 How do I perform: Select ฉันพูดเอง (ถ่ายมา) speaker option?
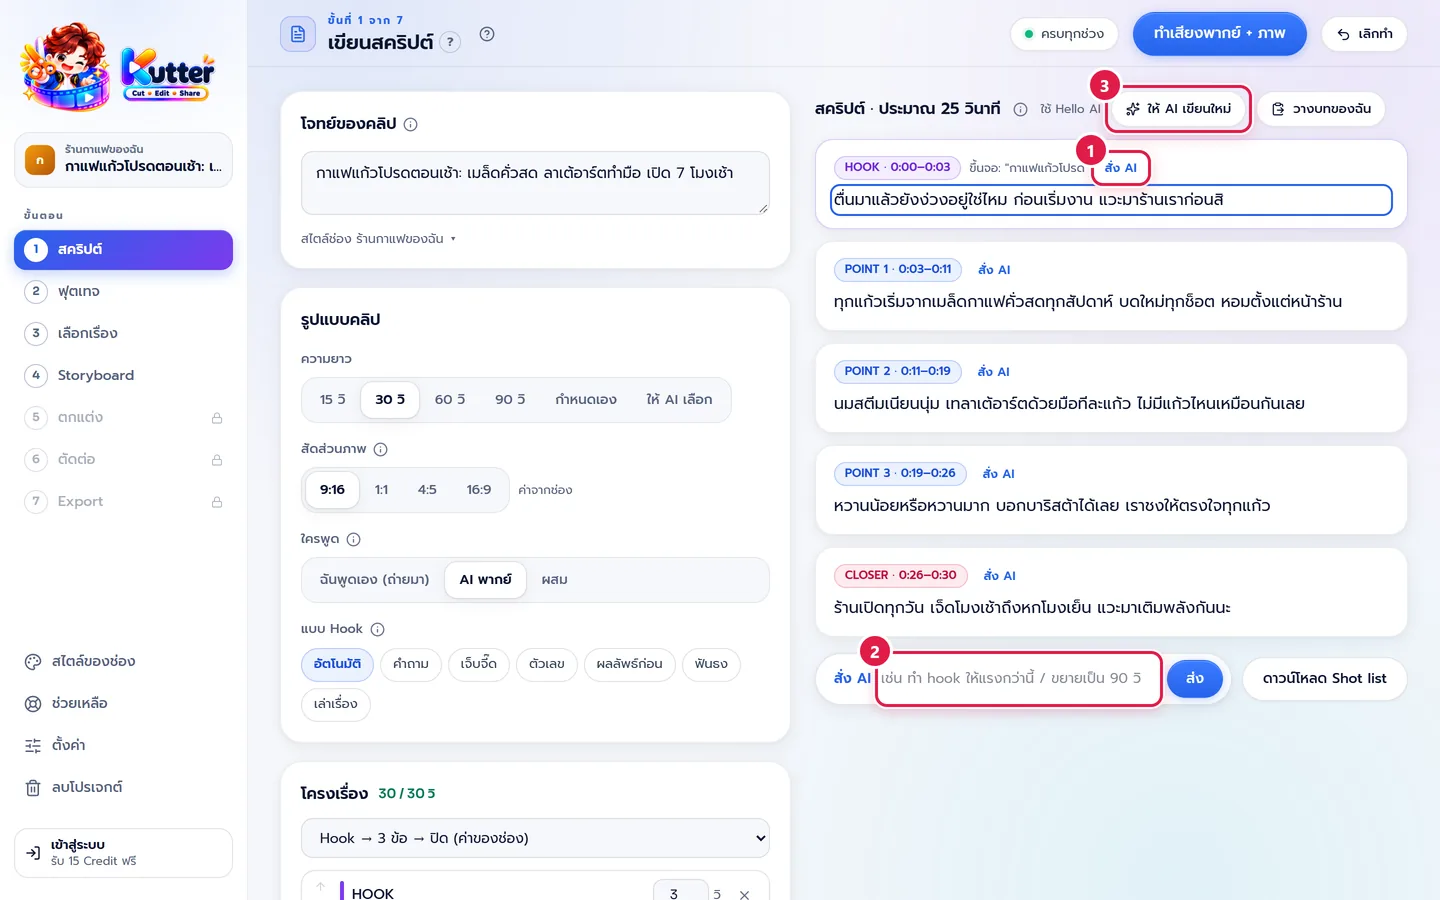374,580
